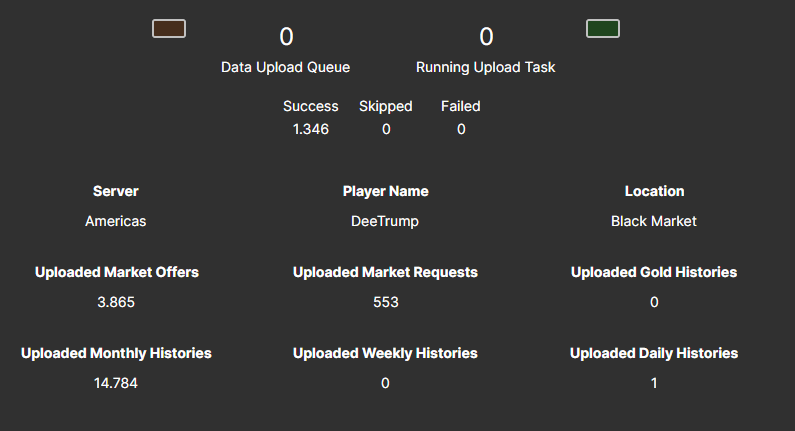Click the Black Market location value

coord(654,221)
